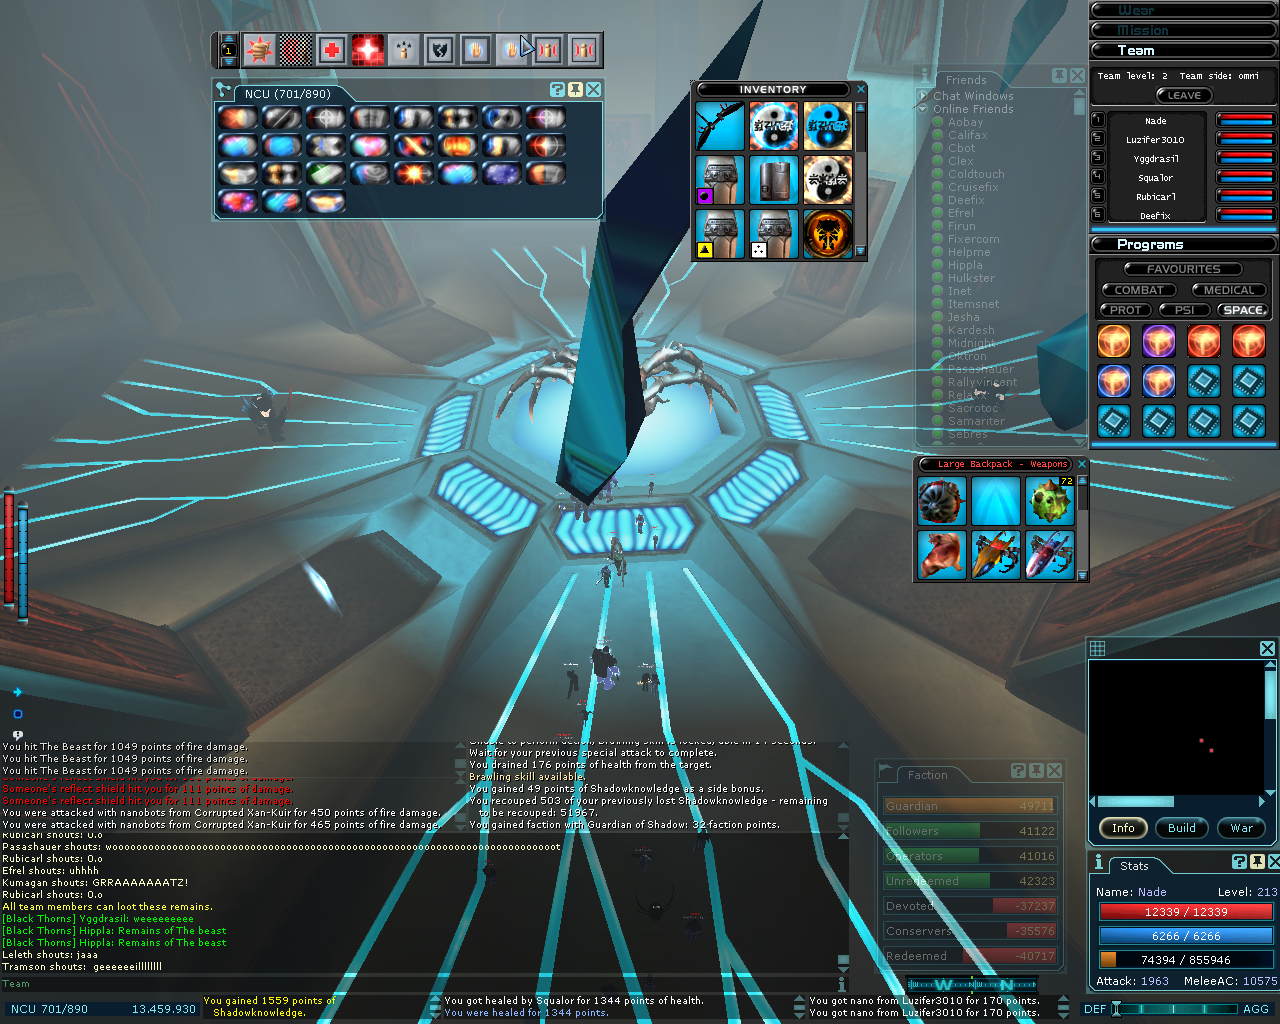1280x1024 pixels.
Task: Select the orange beast emblem in Inventory
Action: pyautogui.click(x=828, y=234)
